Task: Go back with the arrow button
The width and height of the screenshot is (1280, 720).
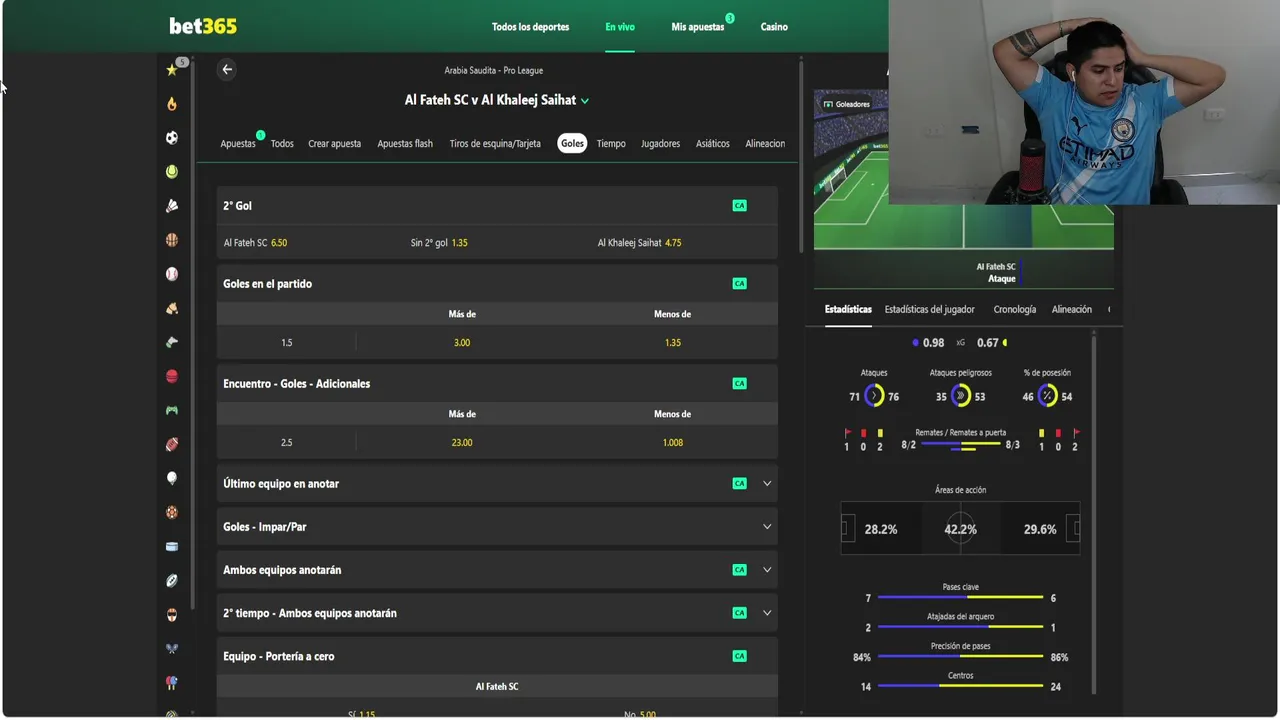Action: click(x=227, y=69)
